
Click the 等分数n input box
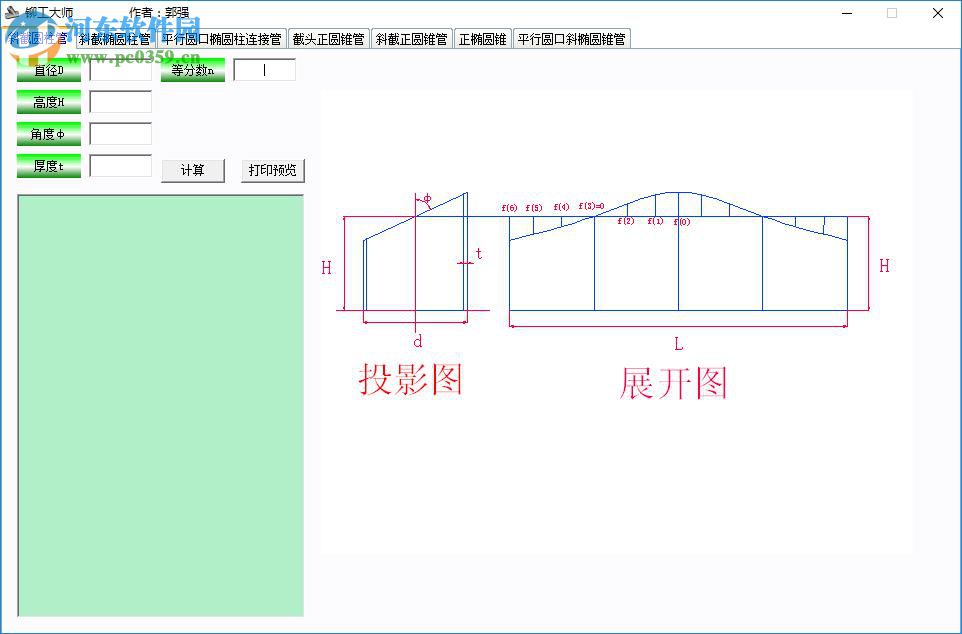point(263,70)
